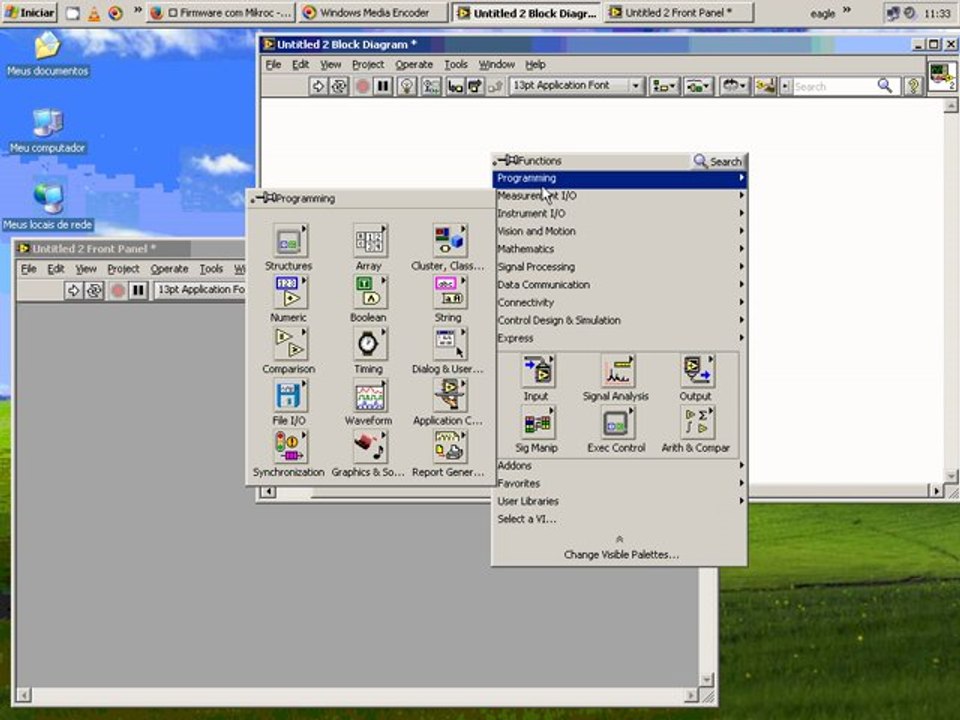Open the Dialog & User palette
Screen dimensions: 960x720
click(x=449, y=343)
